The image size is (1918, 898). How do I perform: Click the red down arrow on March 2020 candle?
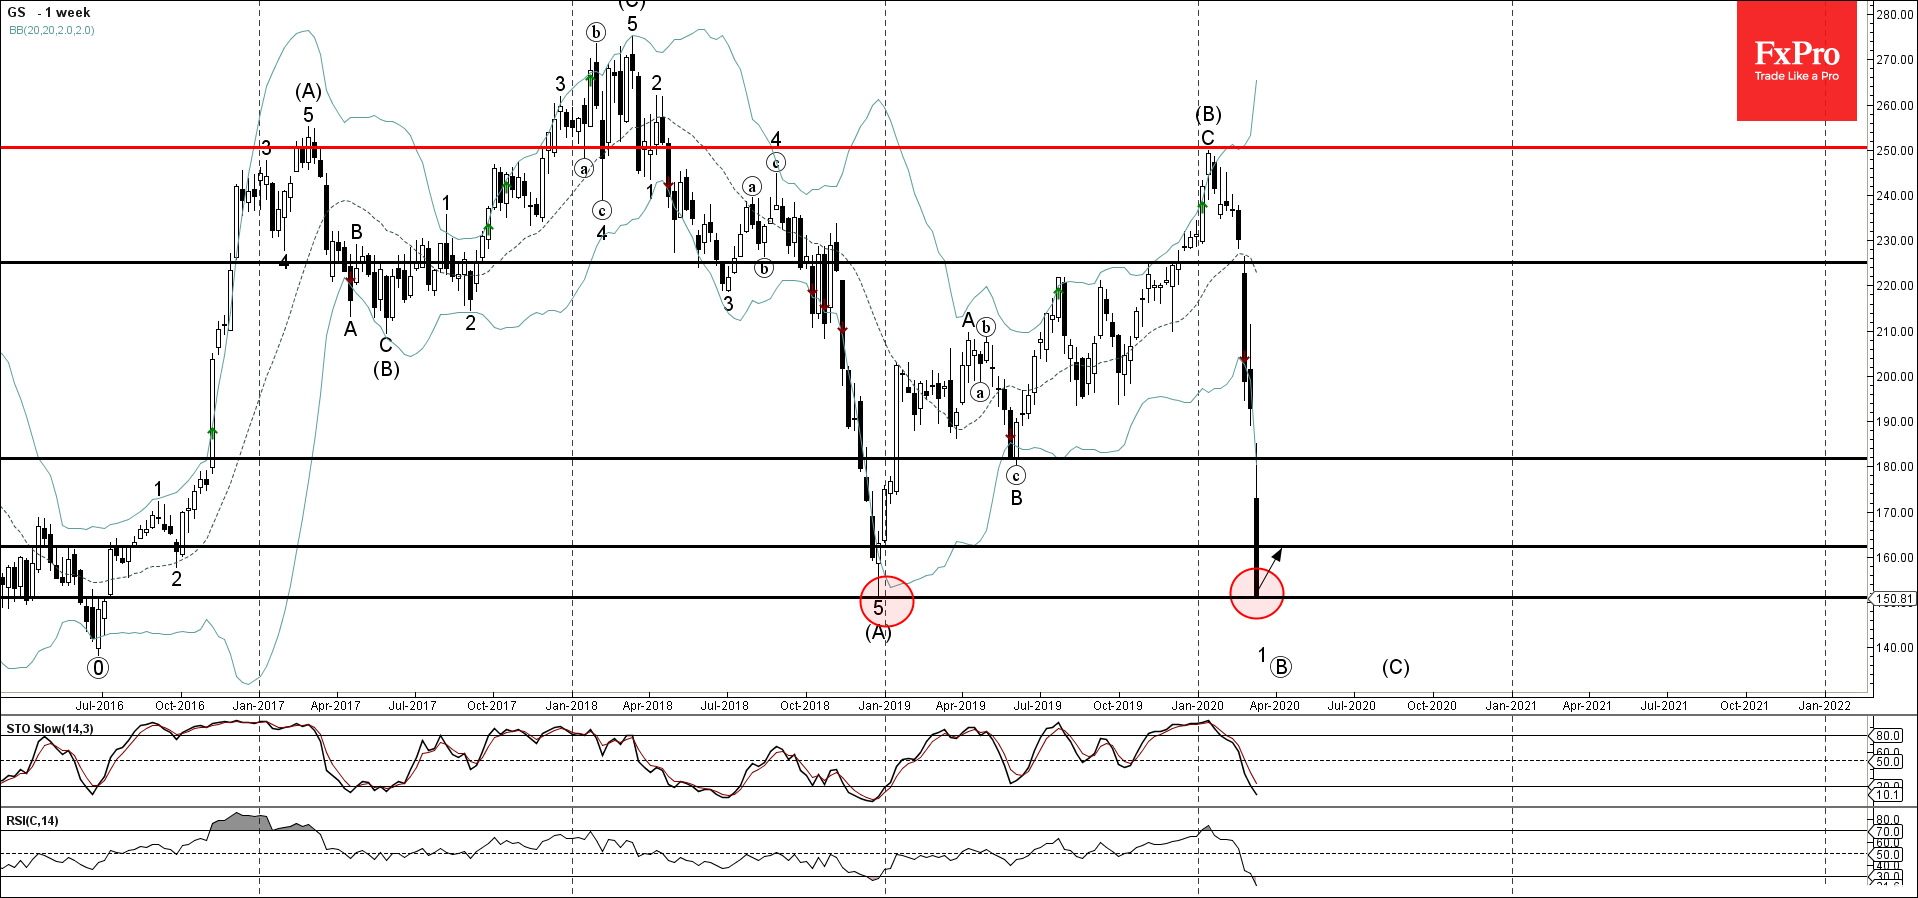click(1244, 359)
